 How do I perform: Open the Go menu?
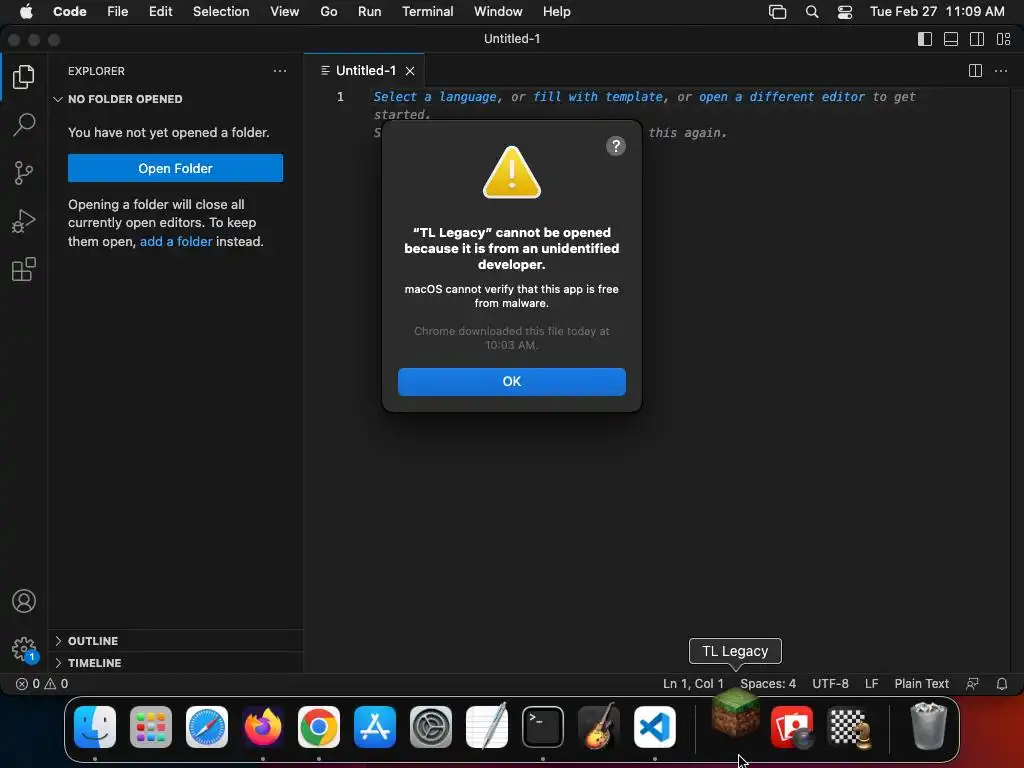(328, 12)
